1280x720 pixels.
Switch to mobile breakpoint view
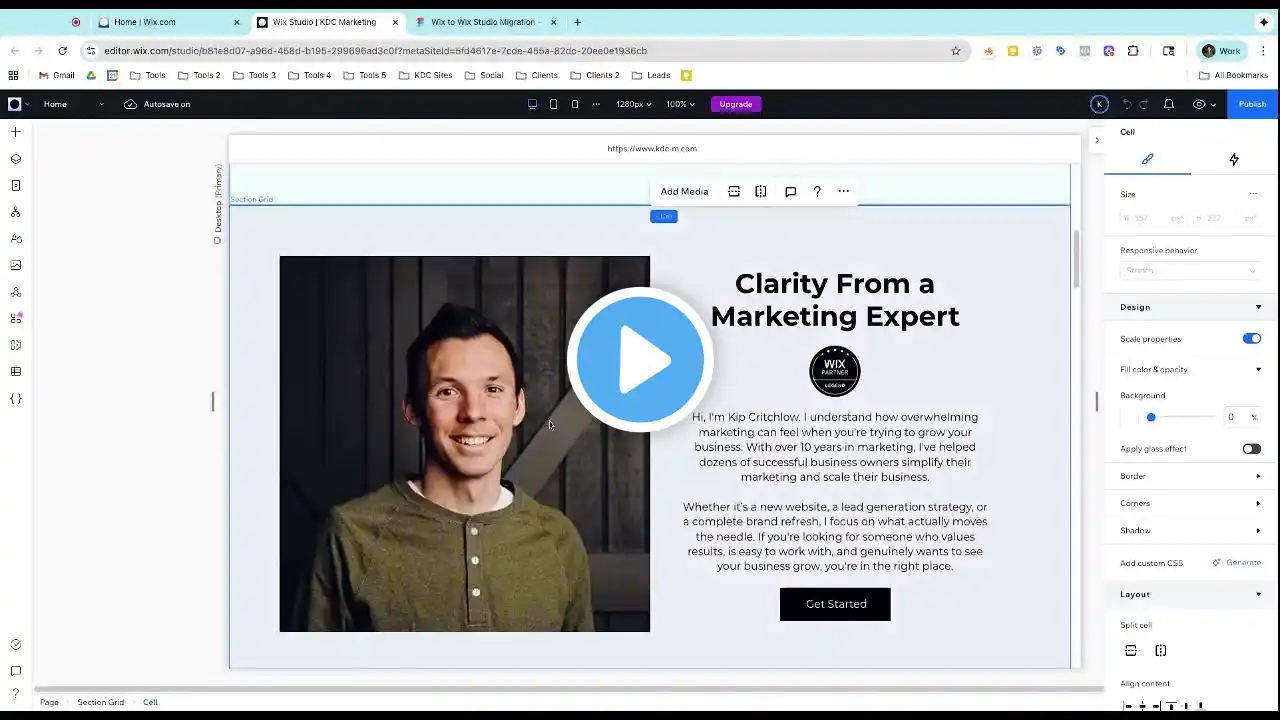574,104
